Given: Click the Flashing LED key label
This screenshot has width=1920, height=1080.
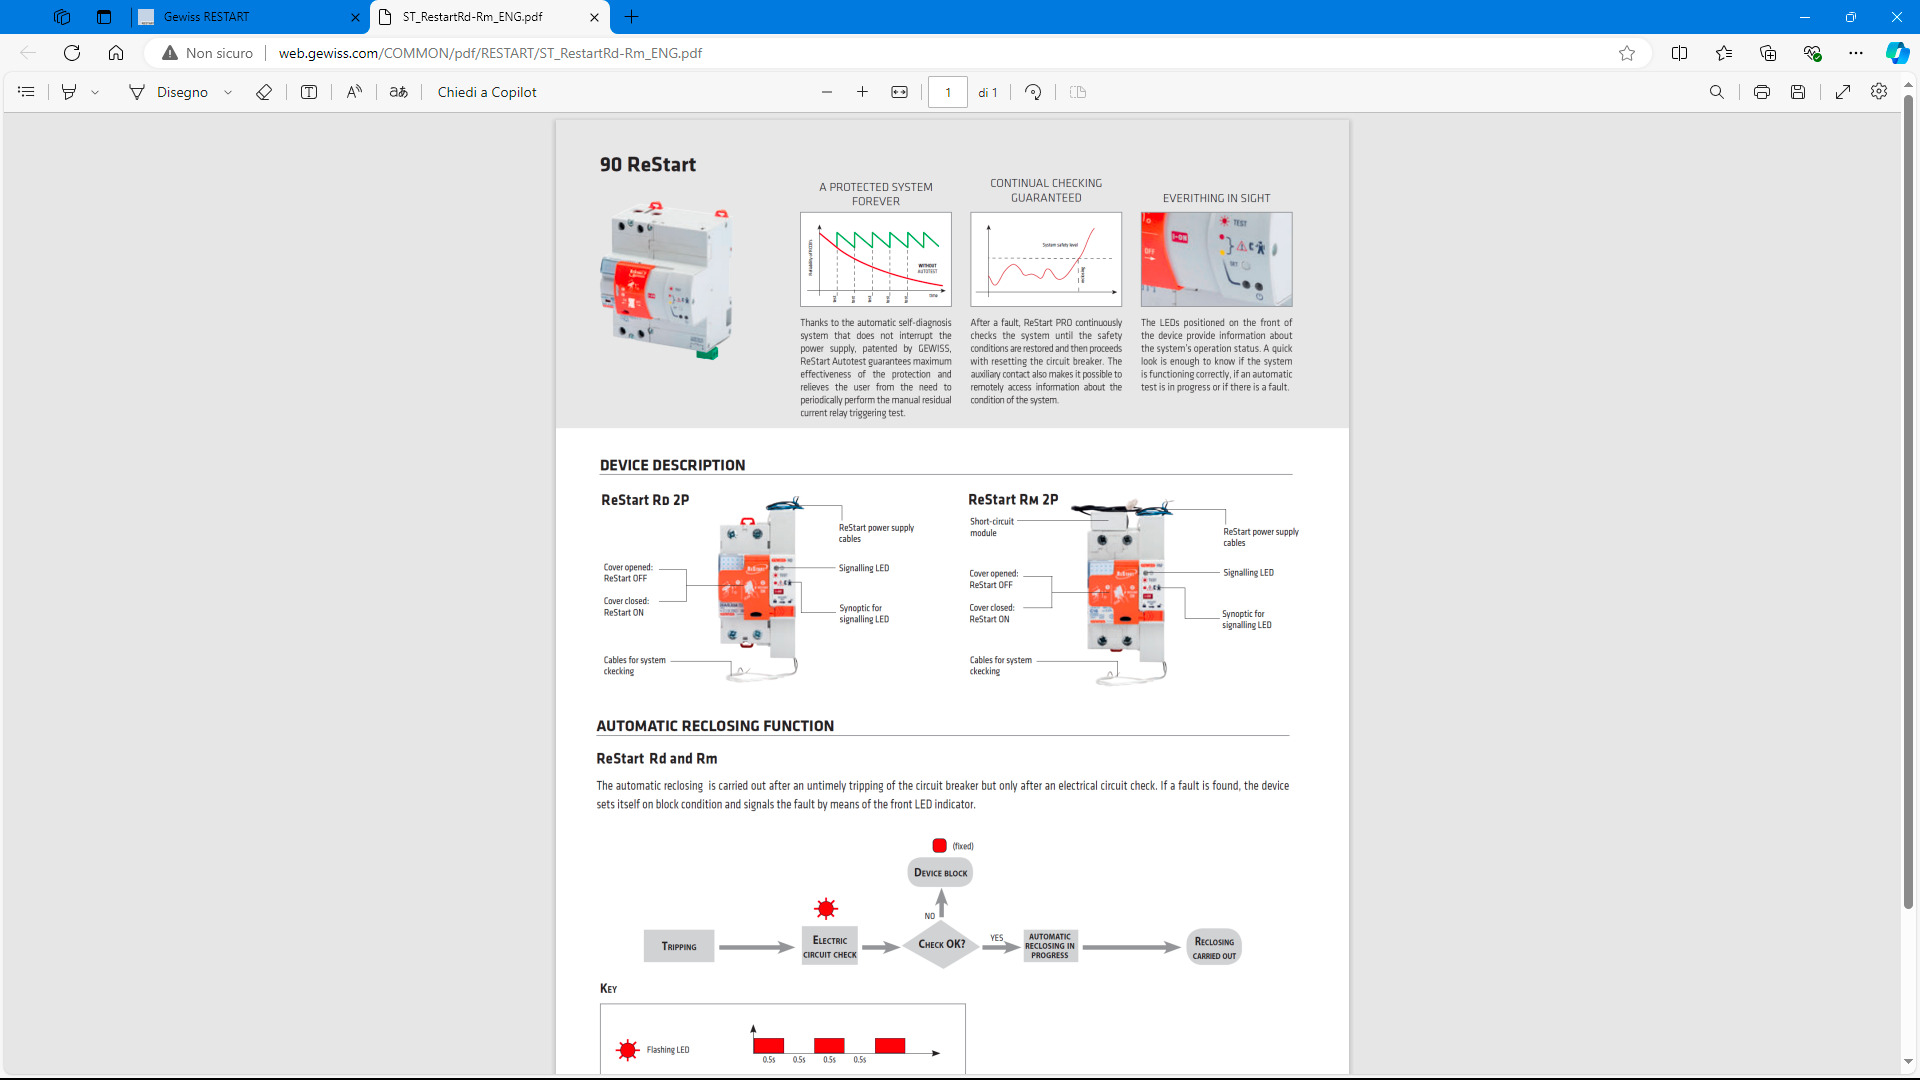Looking at the screenshot, I should [668, 1050].
